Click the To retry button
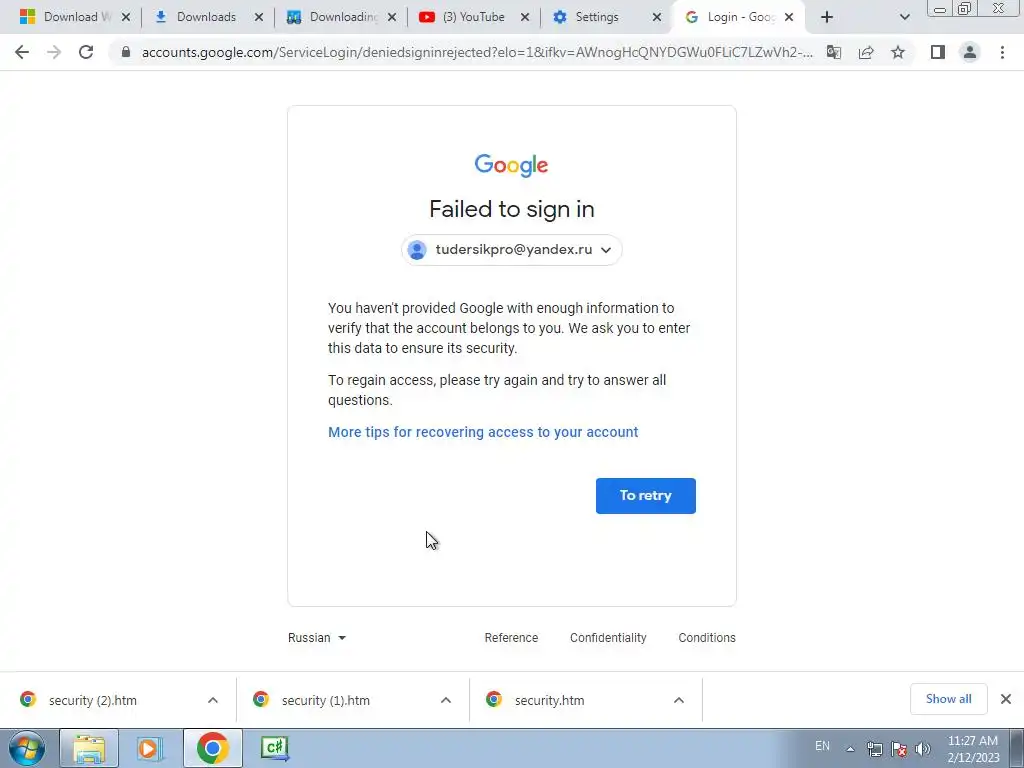 tap(645, 496)
